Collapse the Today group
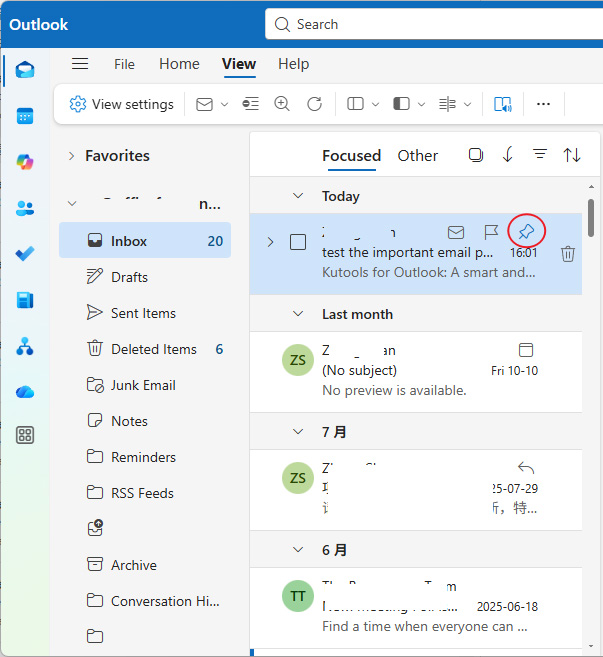Viewport: 603px width, 657px height. [298, 196]
